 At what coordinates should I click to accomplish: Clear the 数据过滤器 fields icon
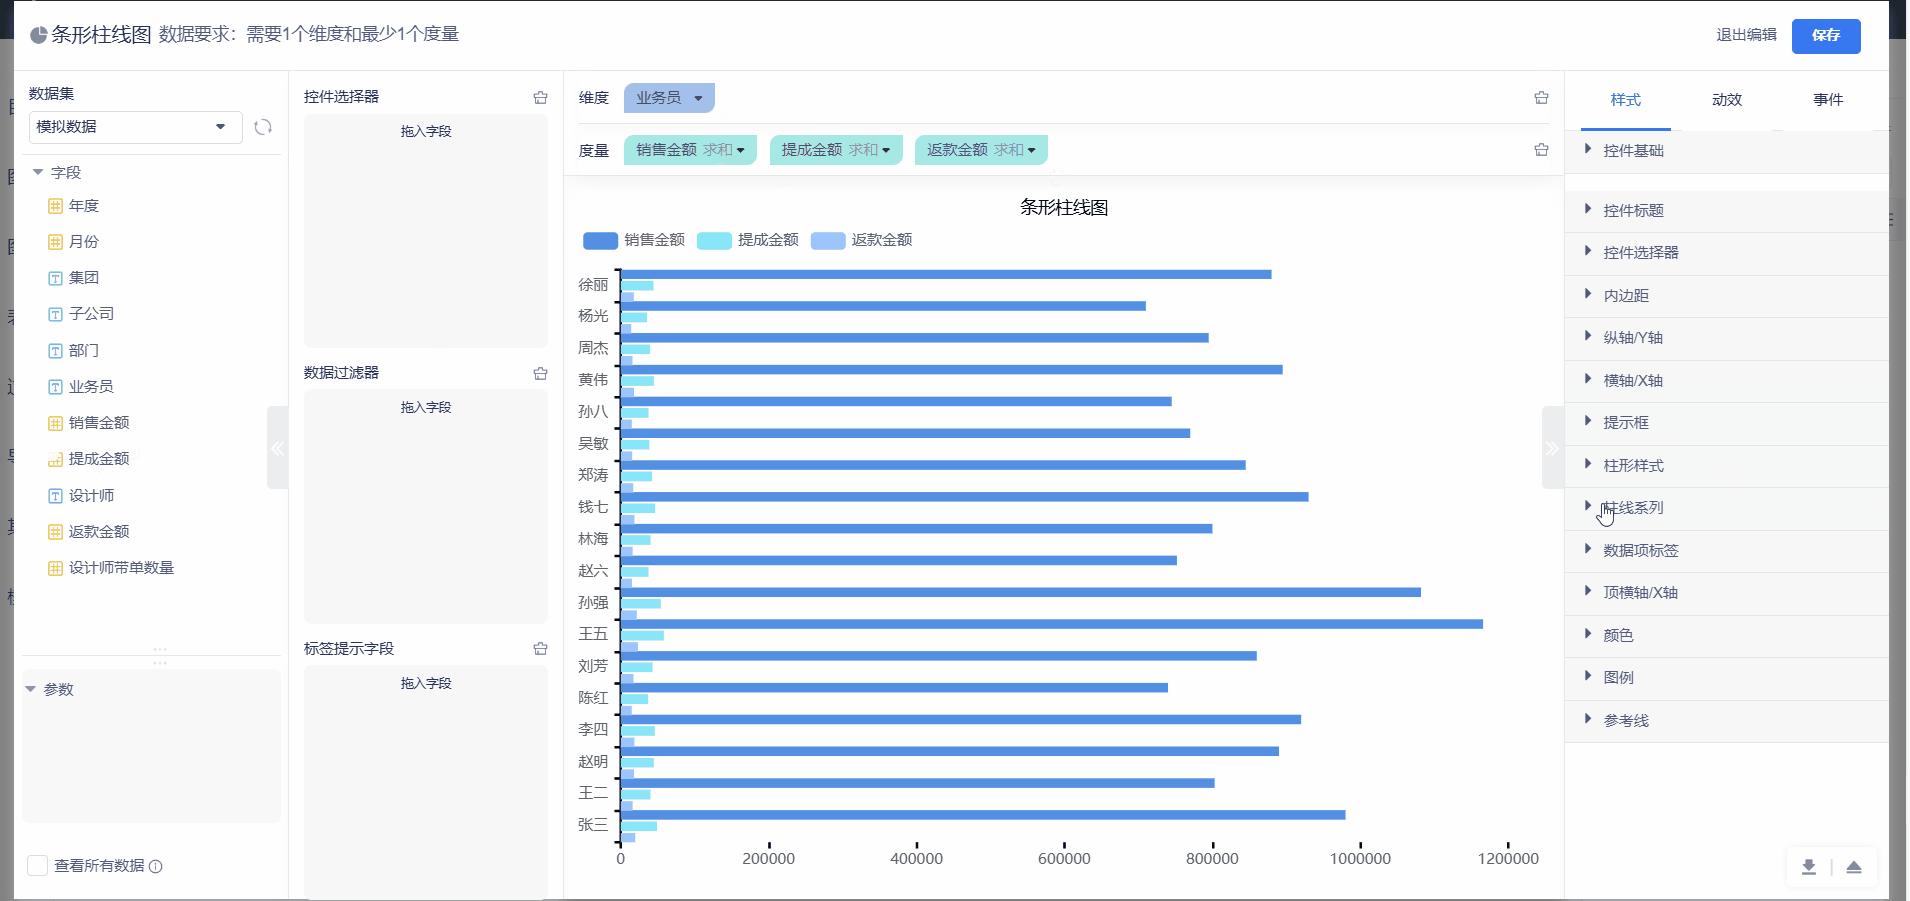540,373
